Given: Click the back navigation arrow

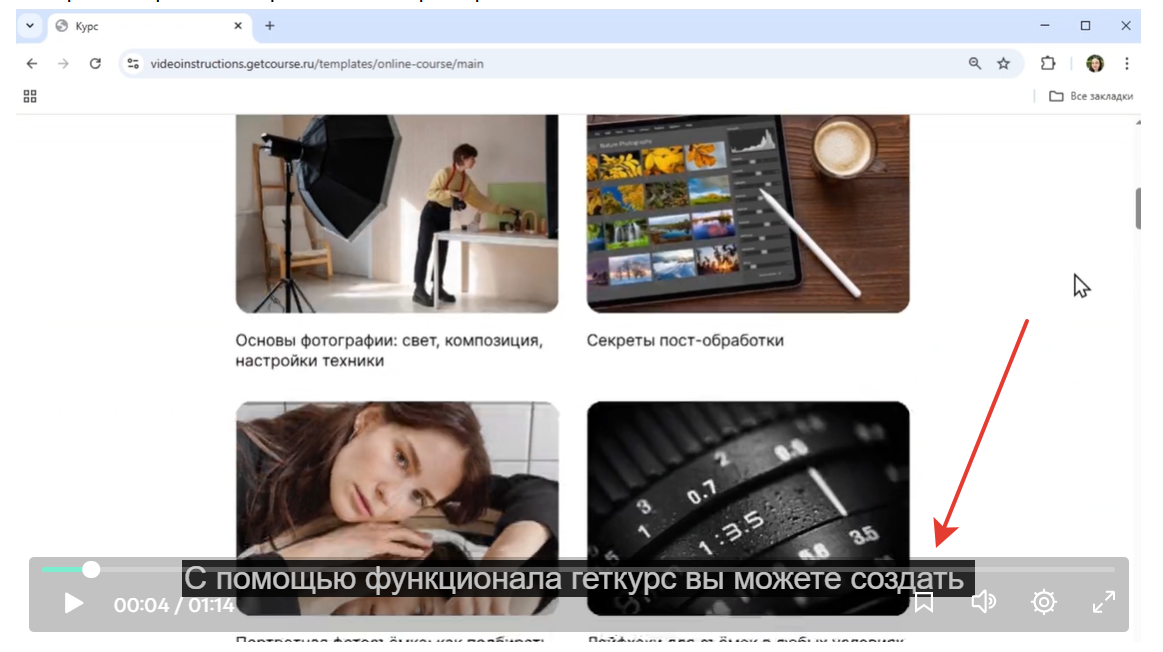Looking at the screenshot, I should [31, 63].
